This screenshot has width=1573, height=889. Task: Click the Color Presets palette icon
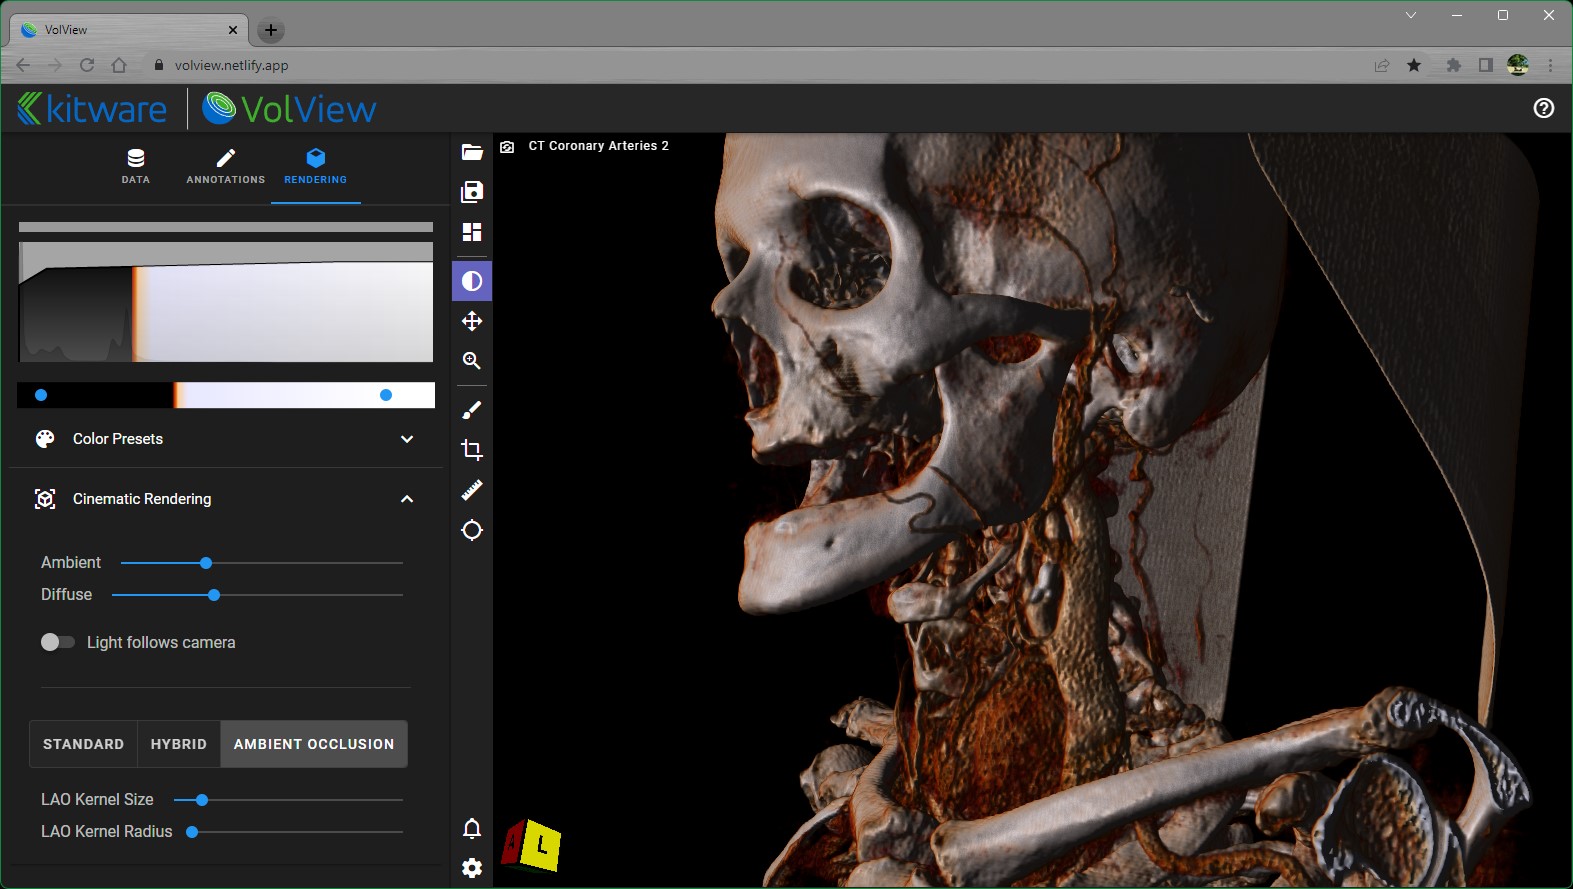45,439
